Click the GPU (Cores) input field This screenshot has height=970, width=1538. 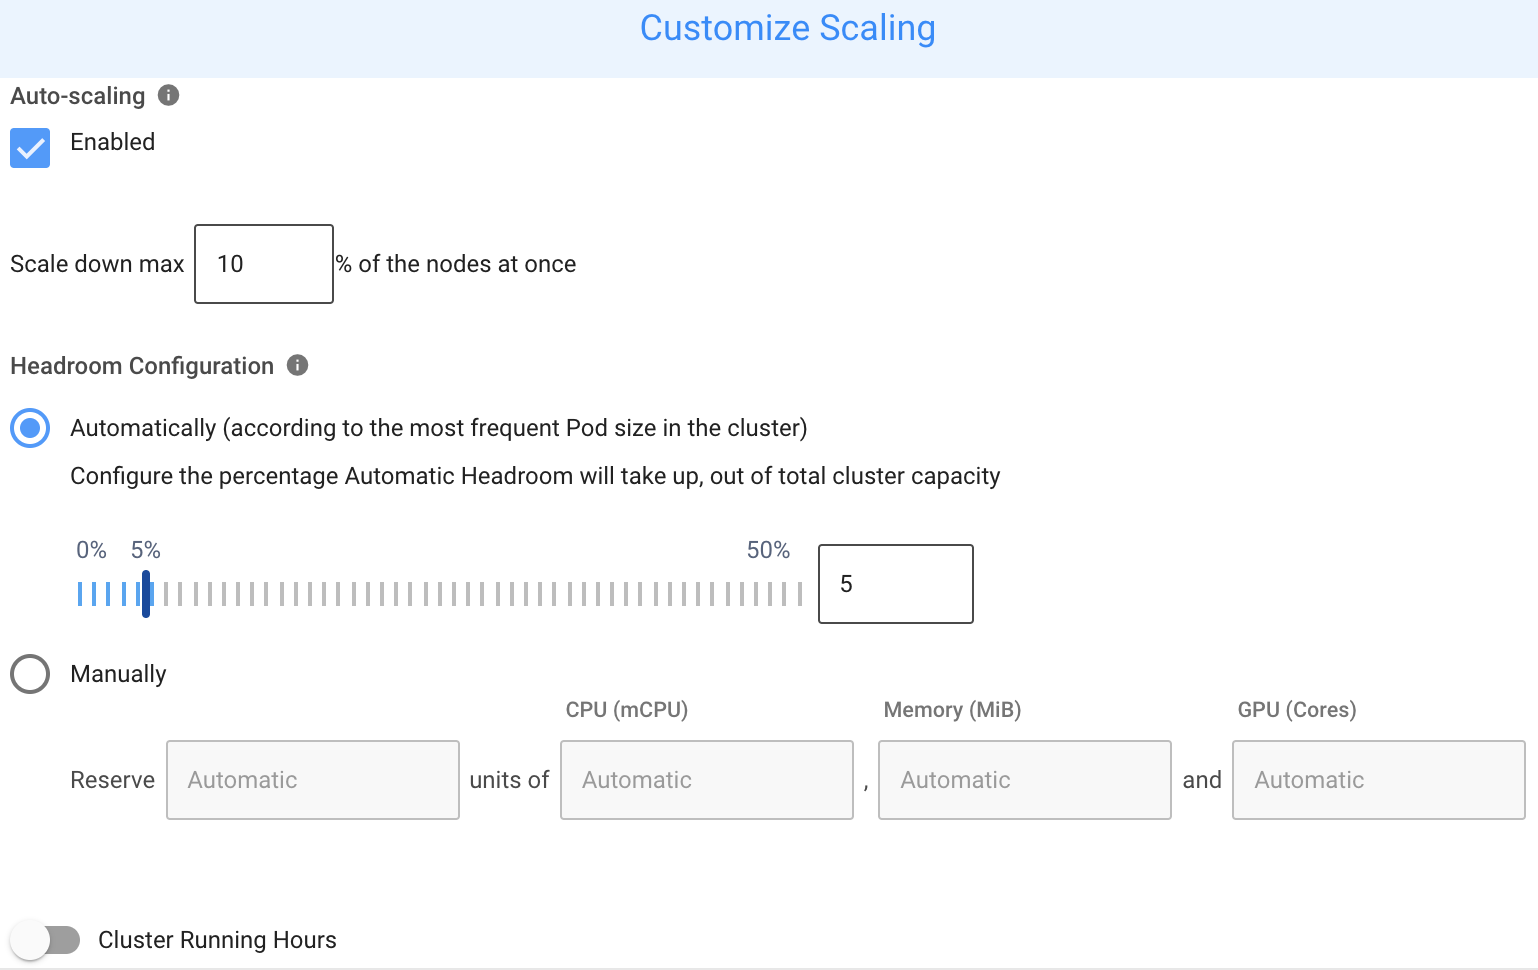1378,780
